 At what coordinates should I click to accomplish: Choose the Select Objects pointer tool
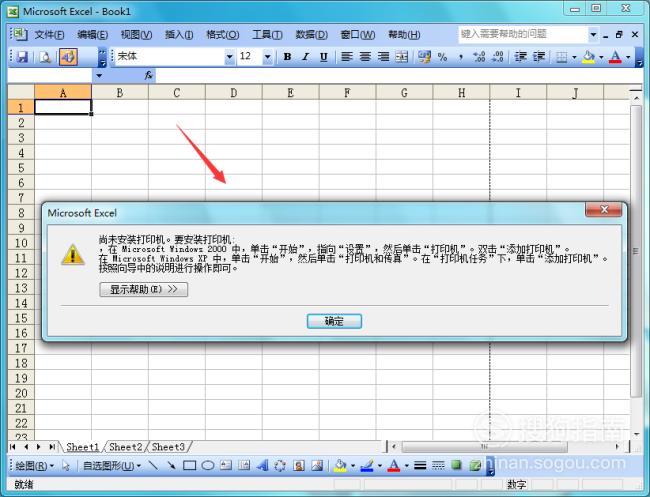click(x=65, y=466)
